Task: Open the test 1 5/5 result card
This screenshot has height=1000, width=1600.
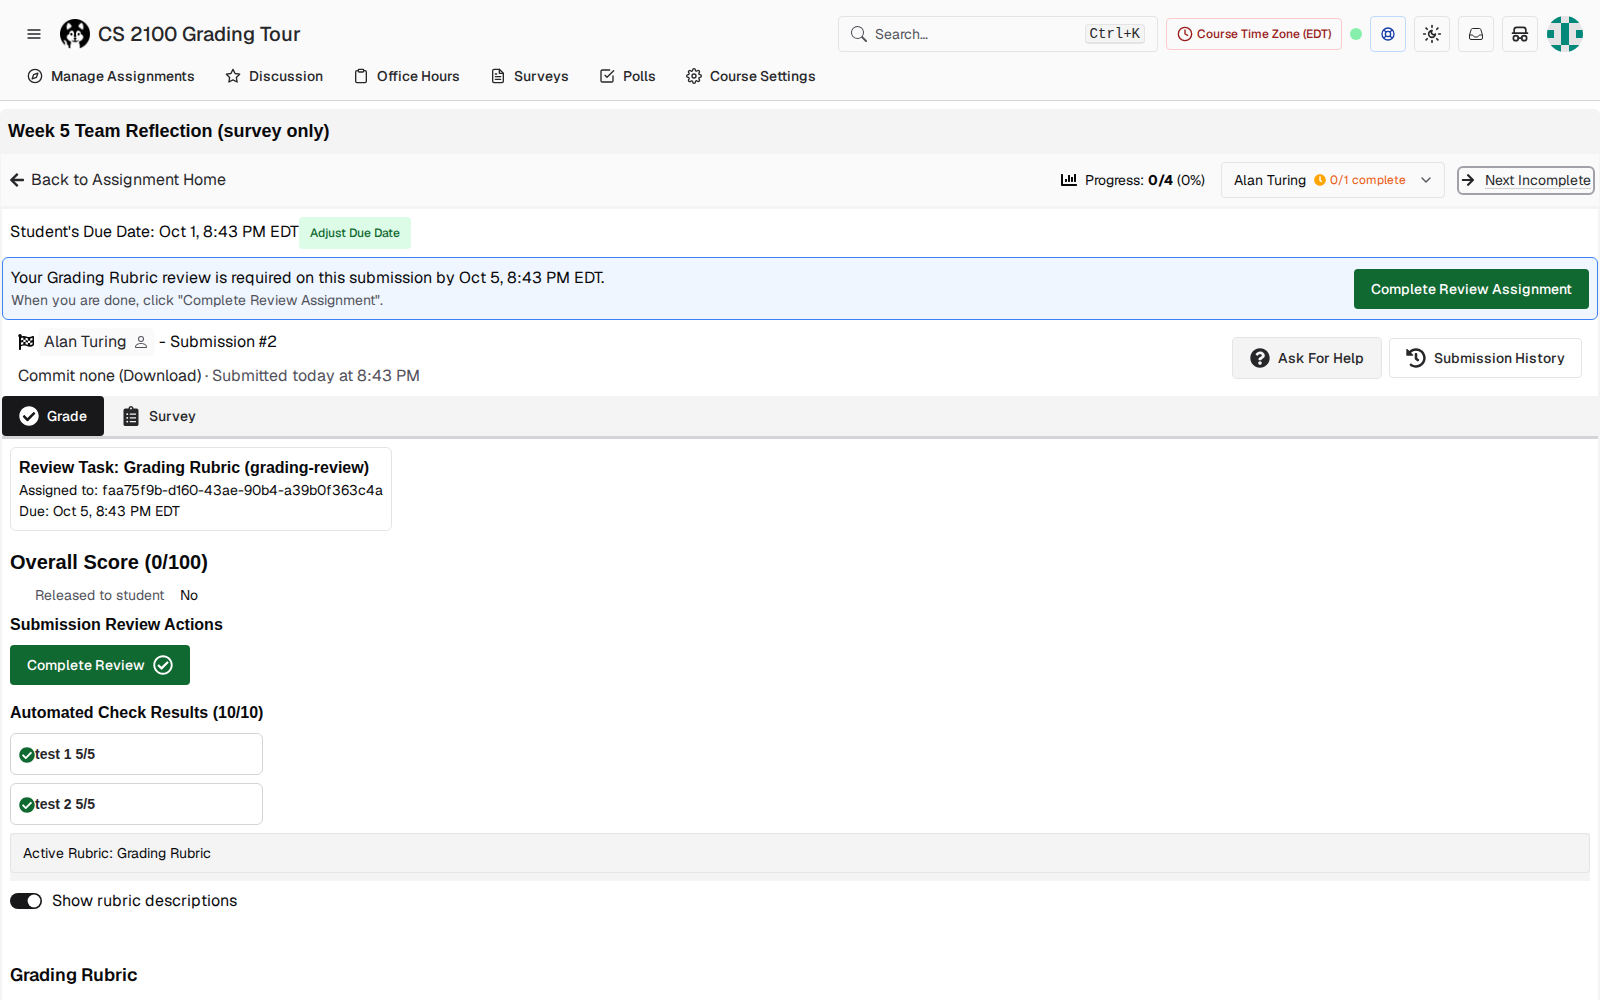Action: coord(136,754)
